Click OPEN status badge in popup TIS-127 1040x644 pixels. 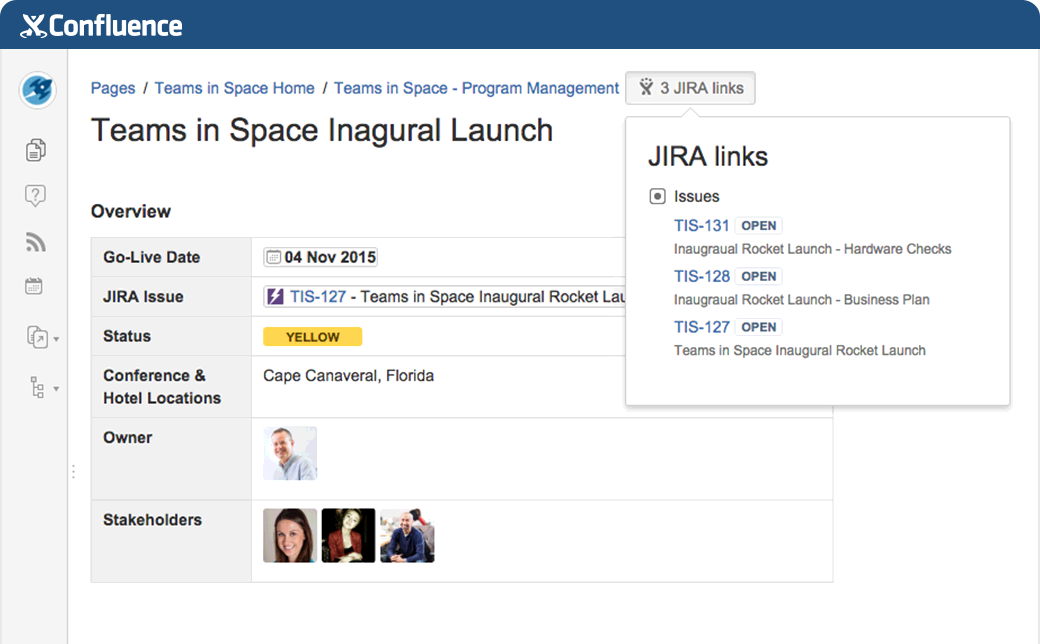pyautogui.click(x=759, y=327)
